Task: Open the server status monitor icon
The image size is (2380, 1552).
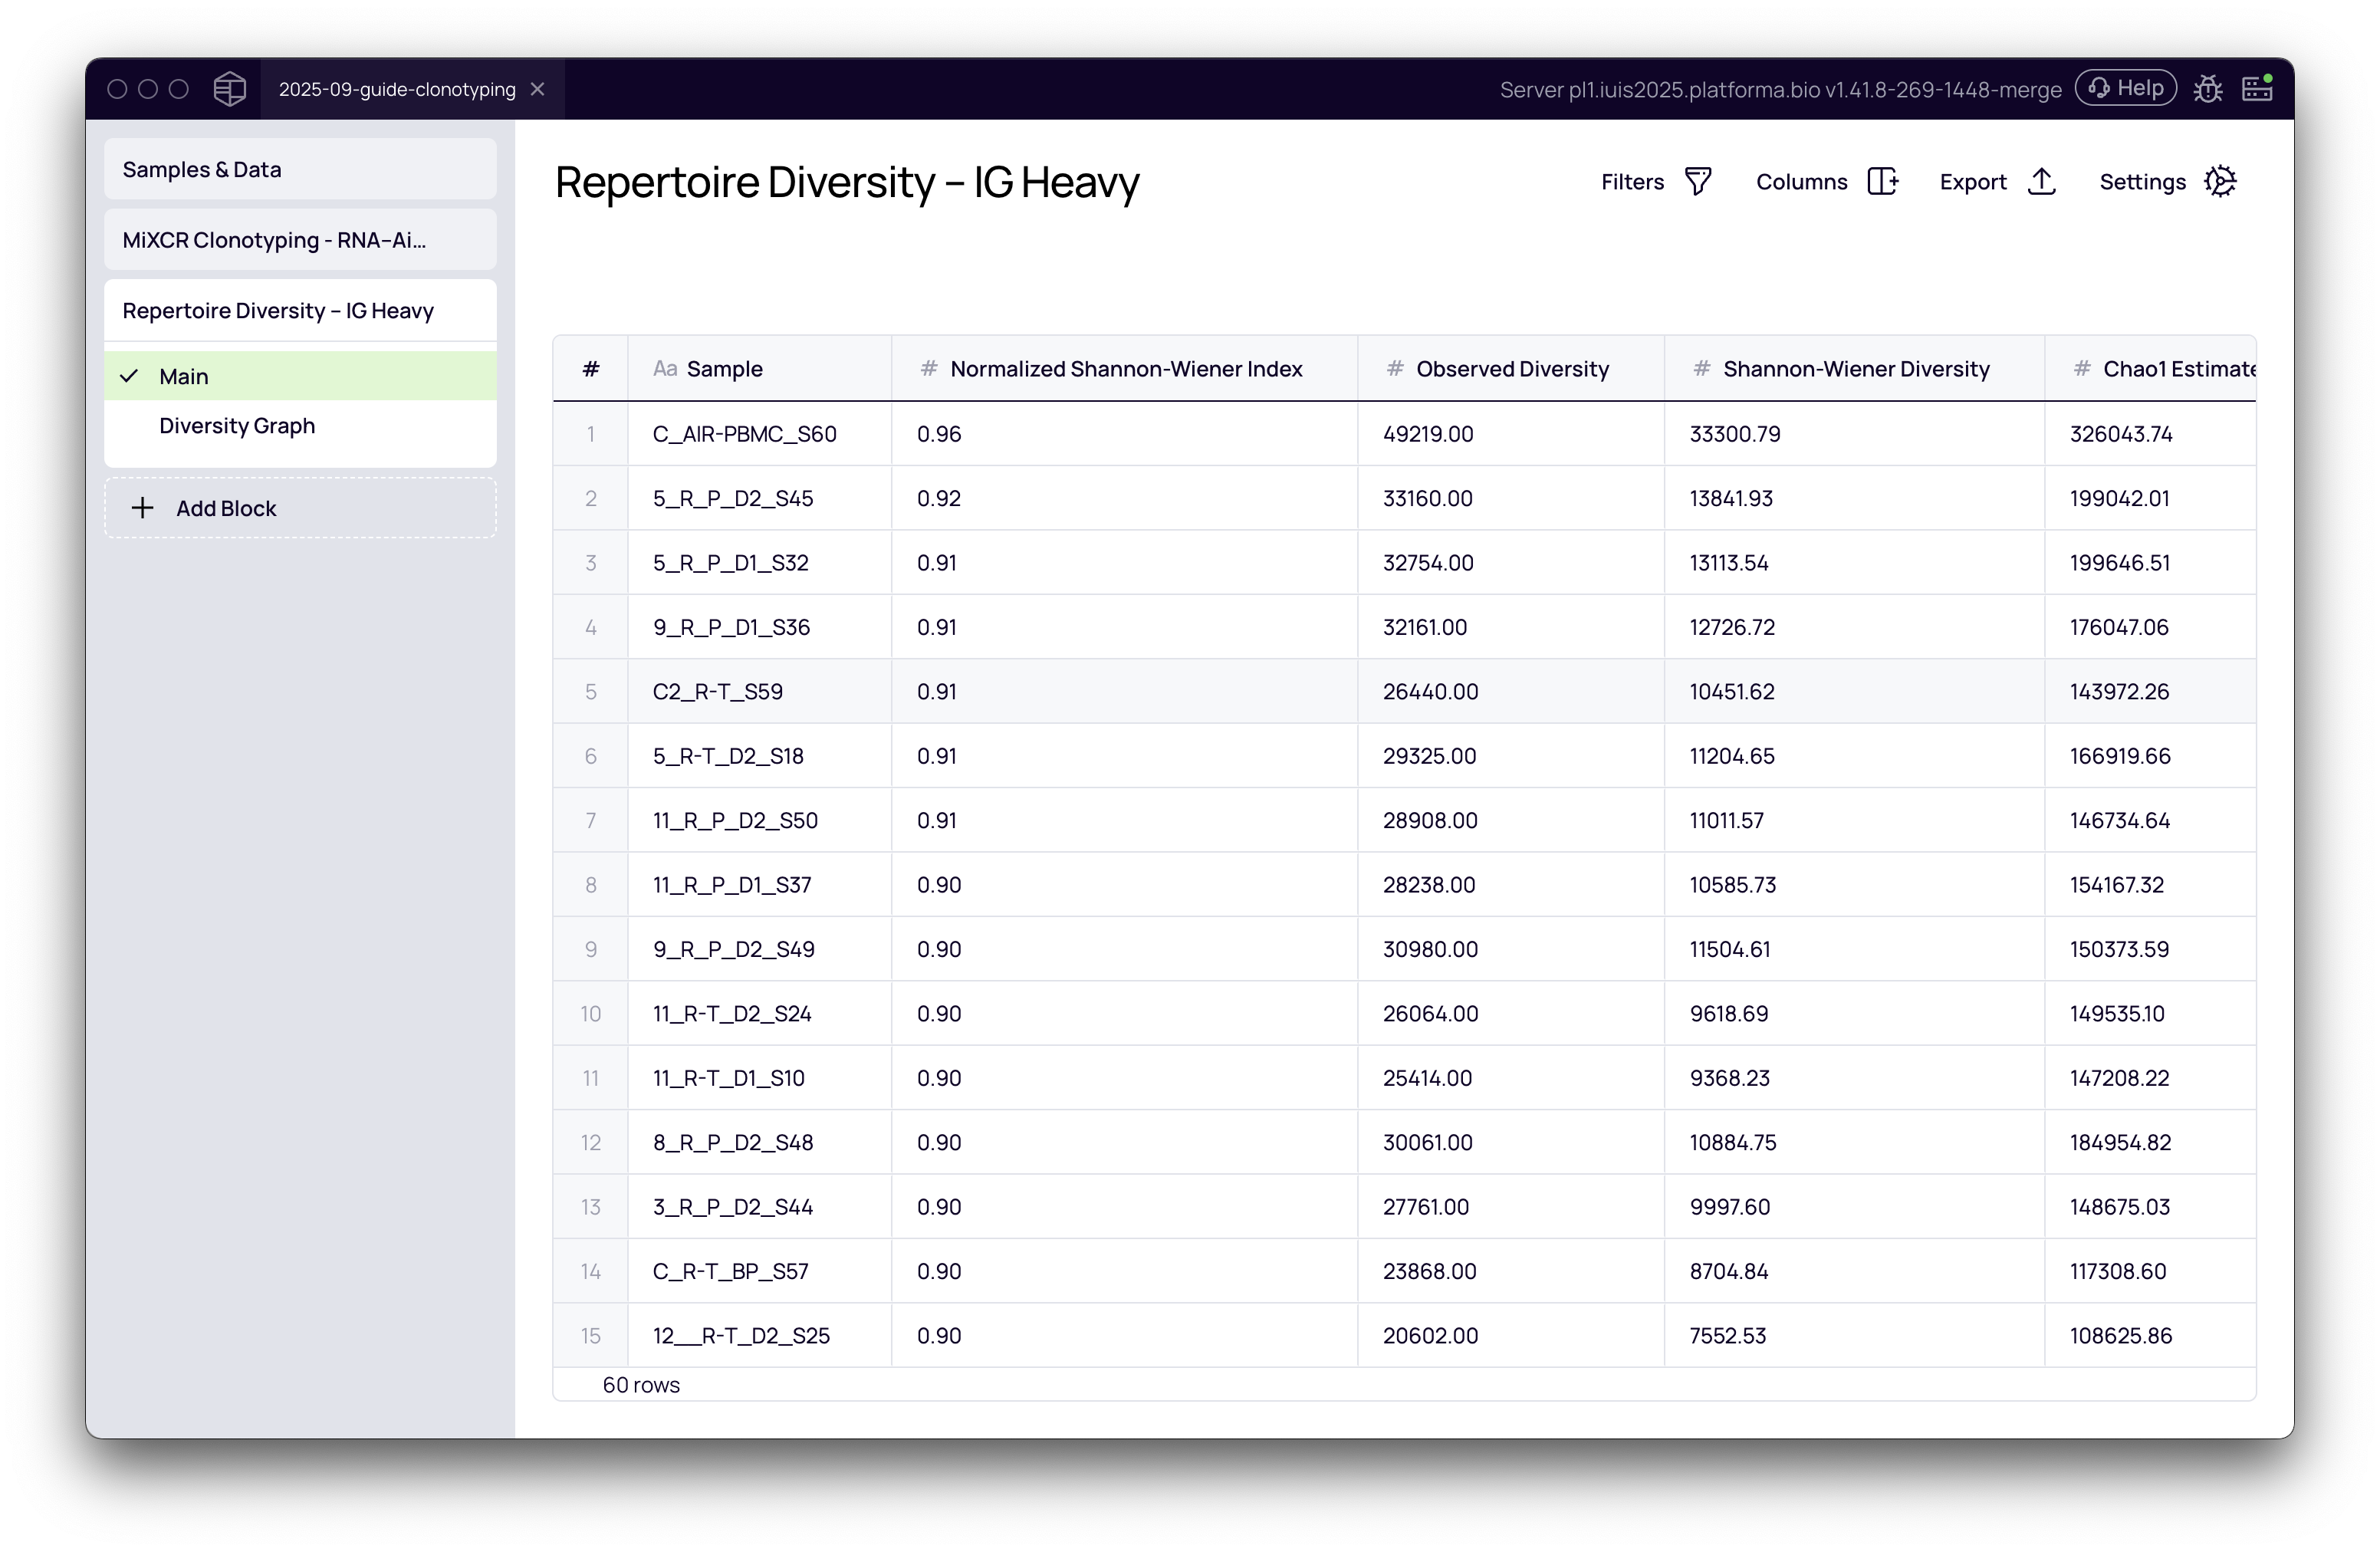Action: [x=2257, y=89]
